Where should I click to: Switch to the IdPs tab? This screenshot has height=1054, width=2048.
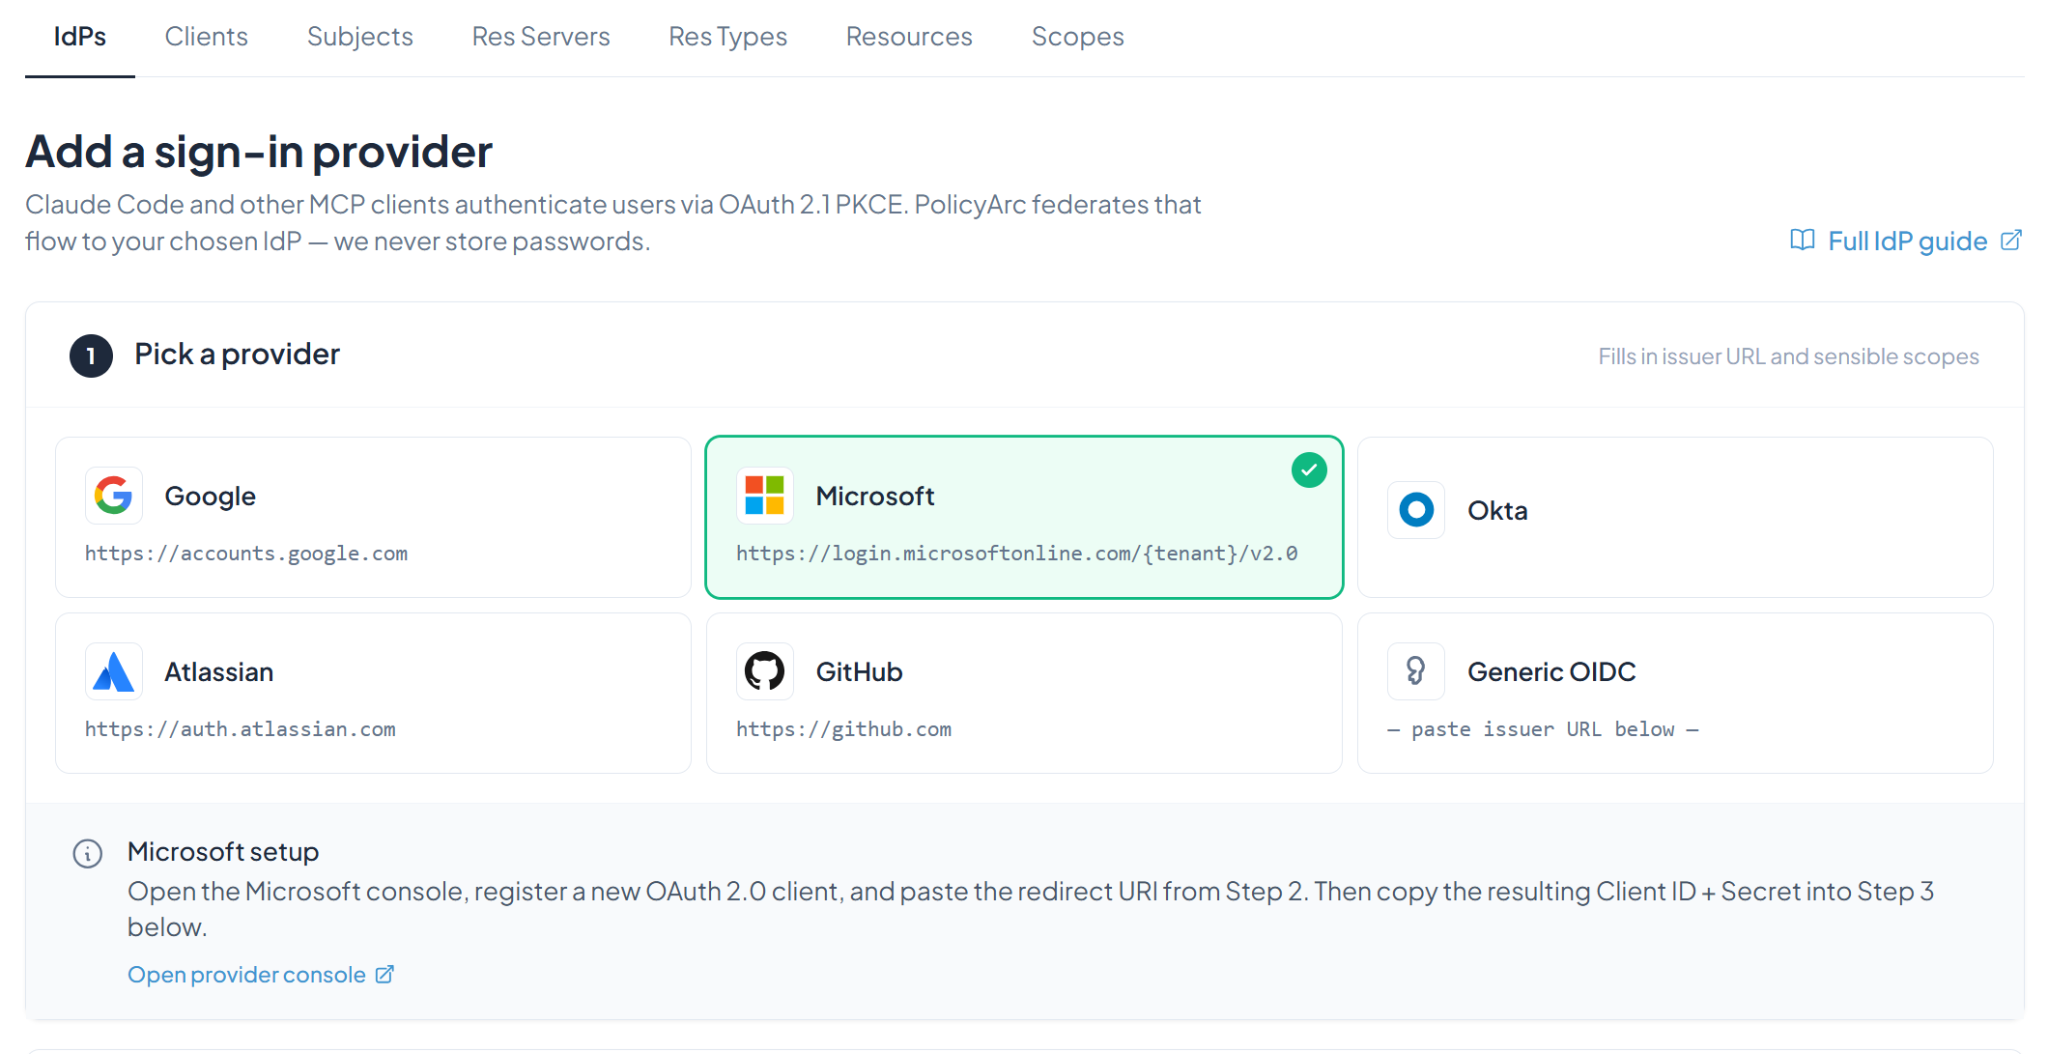pos(80,37)
